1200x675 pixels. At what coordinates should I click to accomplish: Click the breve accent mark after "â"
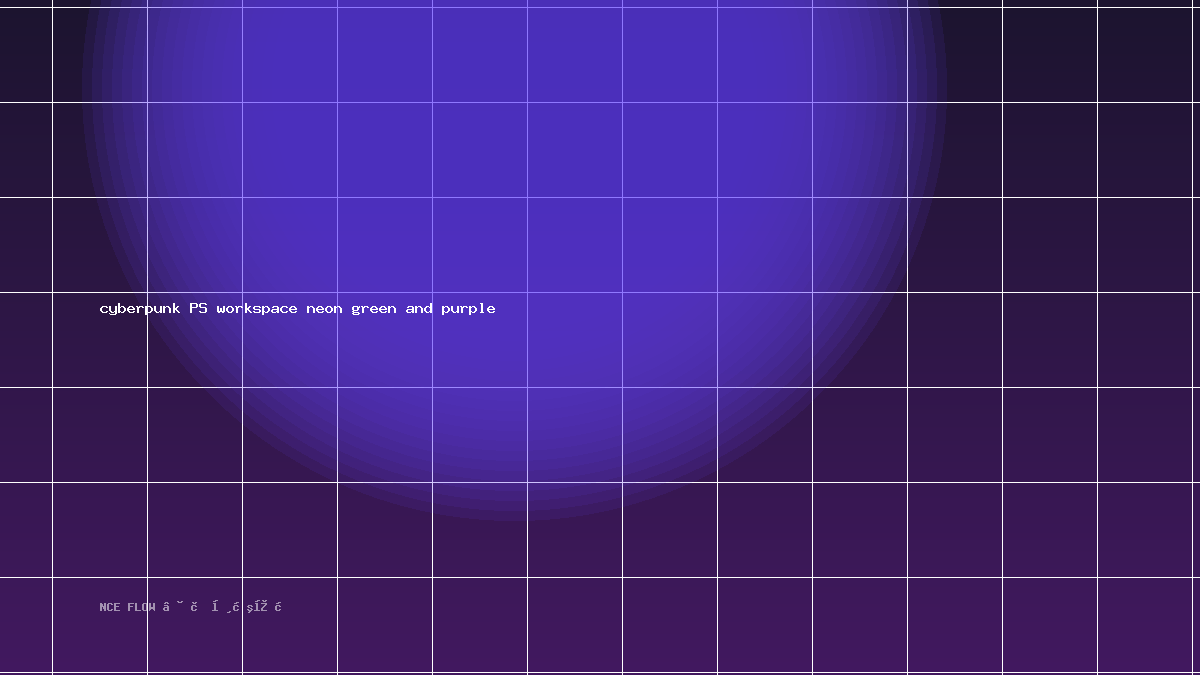(x=180, y=602)
